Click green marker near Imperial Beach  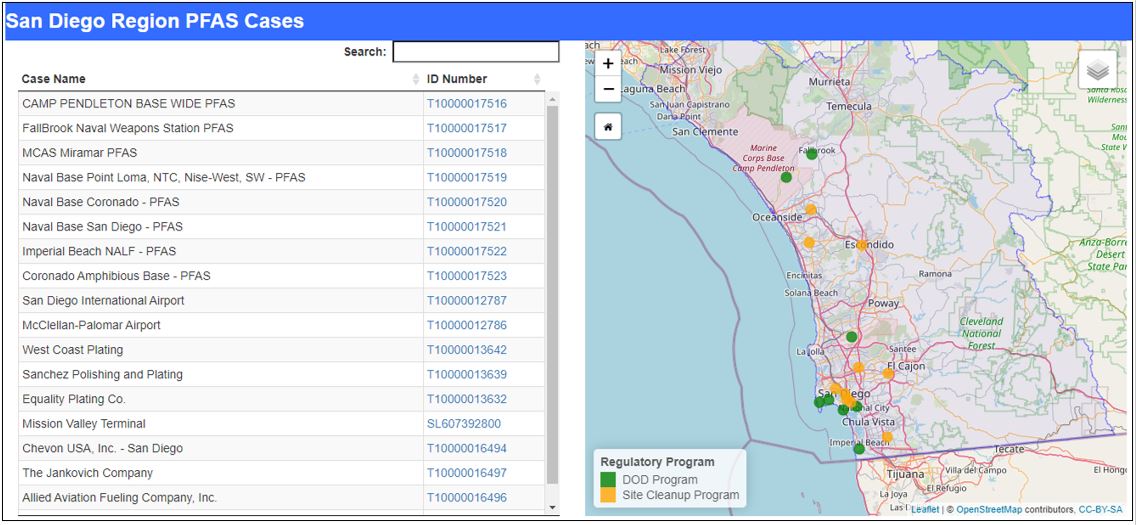859,449
